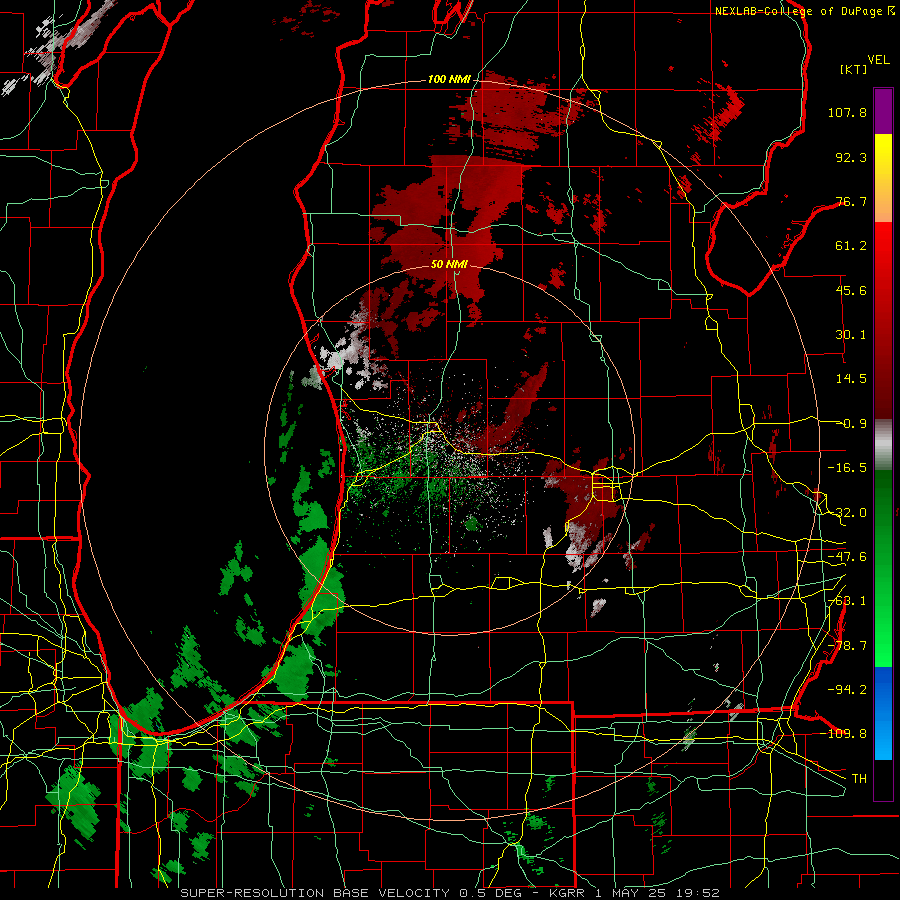This screenshot has width=900, height=900.
Task: Pick the black TH segment of color bar
Action: pos(883,780)
